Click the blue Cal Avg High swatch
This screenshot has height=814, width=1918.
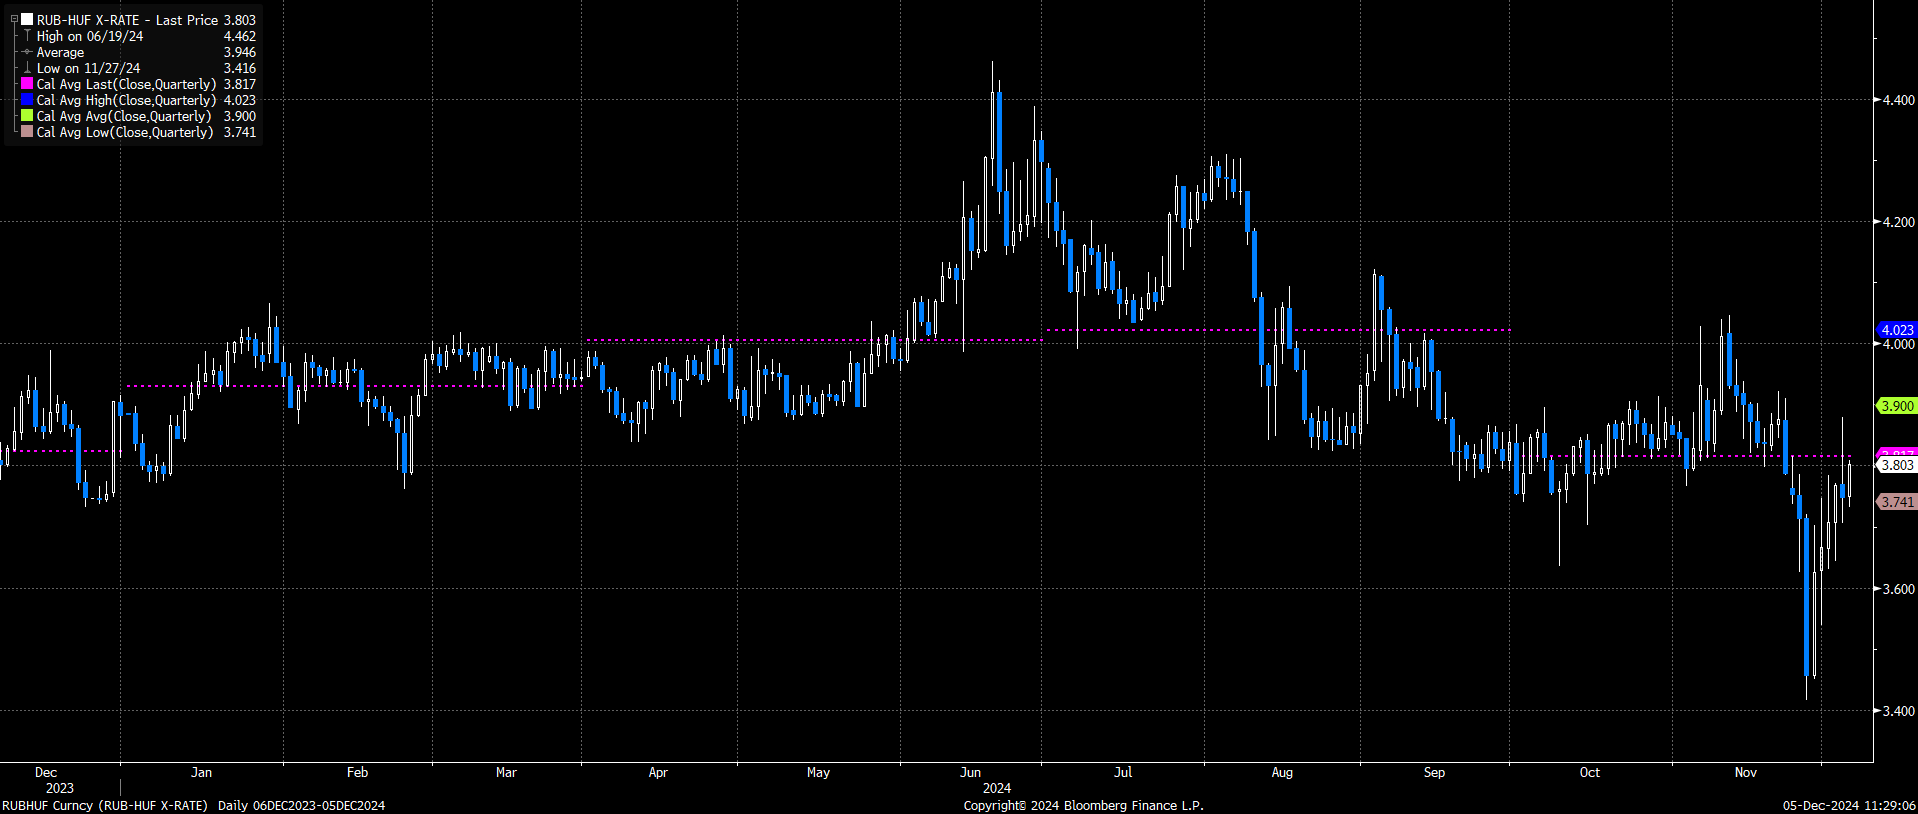click(27, 100)
